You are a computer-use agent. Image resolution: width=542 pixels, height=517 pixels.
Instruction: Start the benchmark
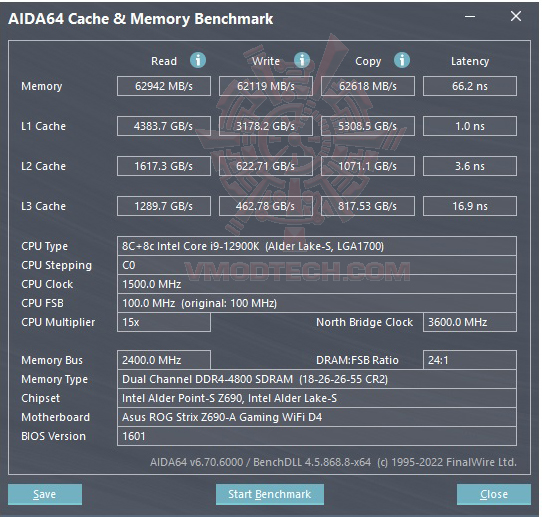click(x=270, y=494)
